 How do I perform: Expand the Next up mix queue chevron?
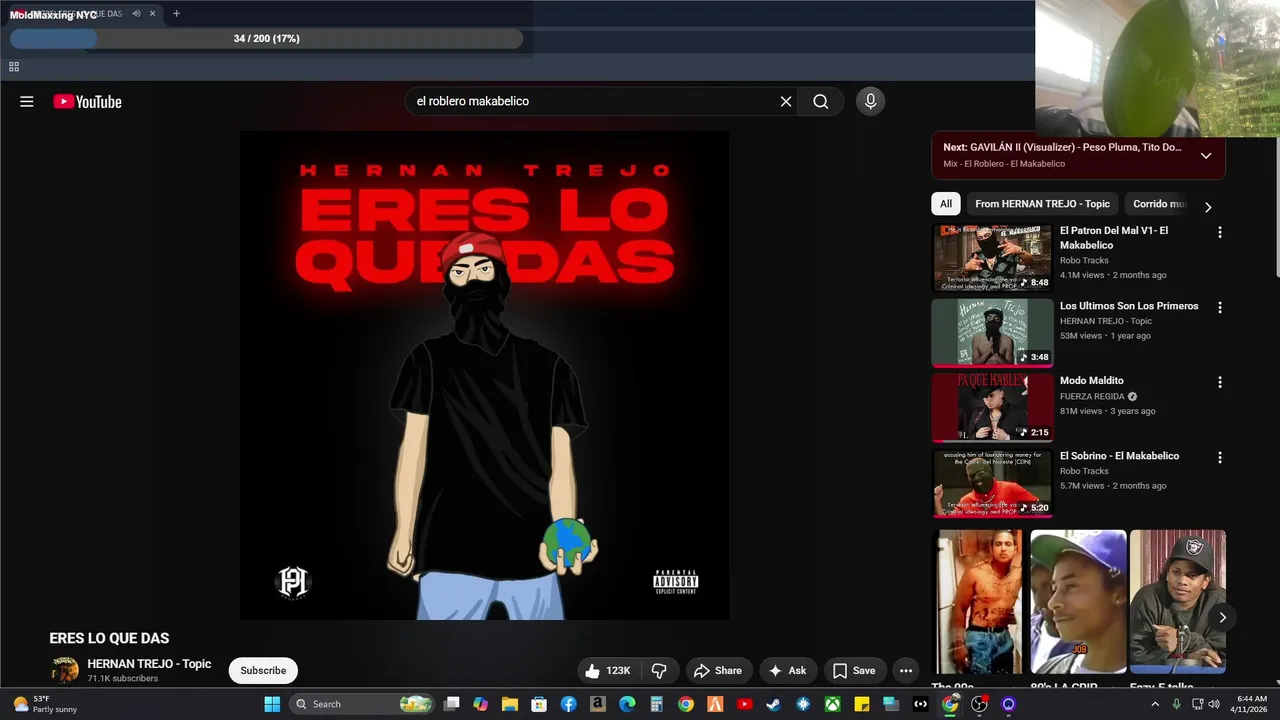pos(1206,155)
